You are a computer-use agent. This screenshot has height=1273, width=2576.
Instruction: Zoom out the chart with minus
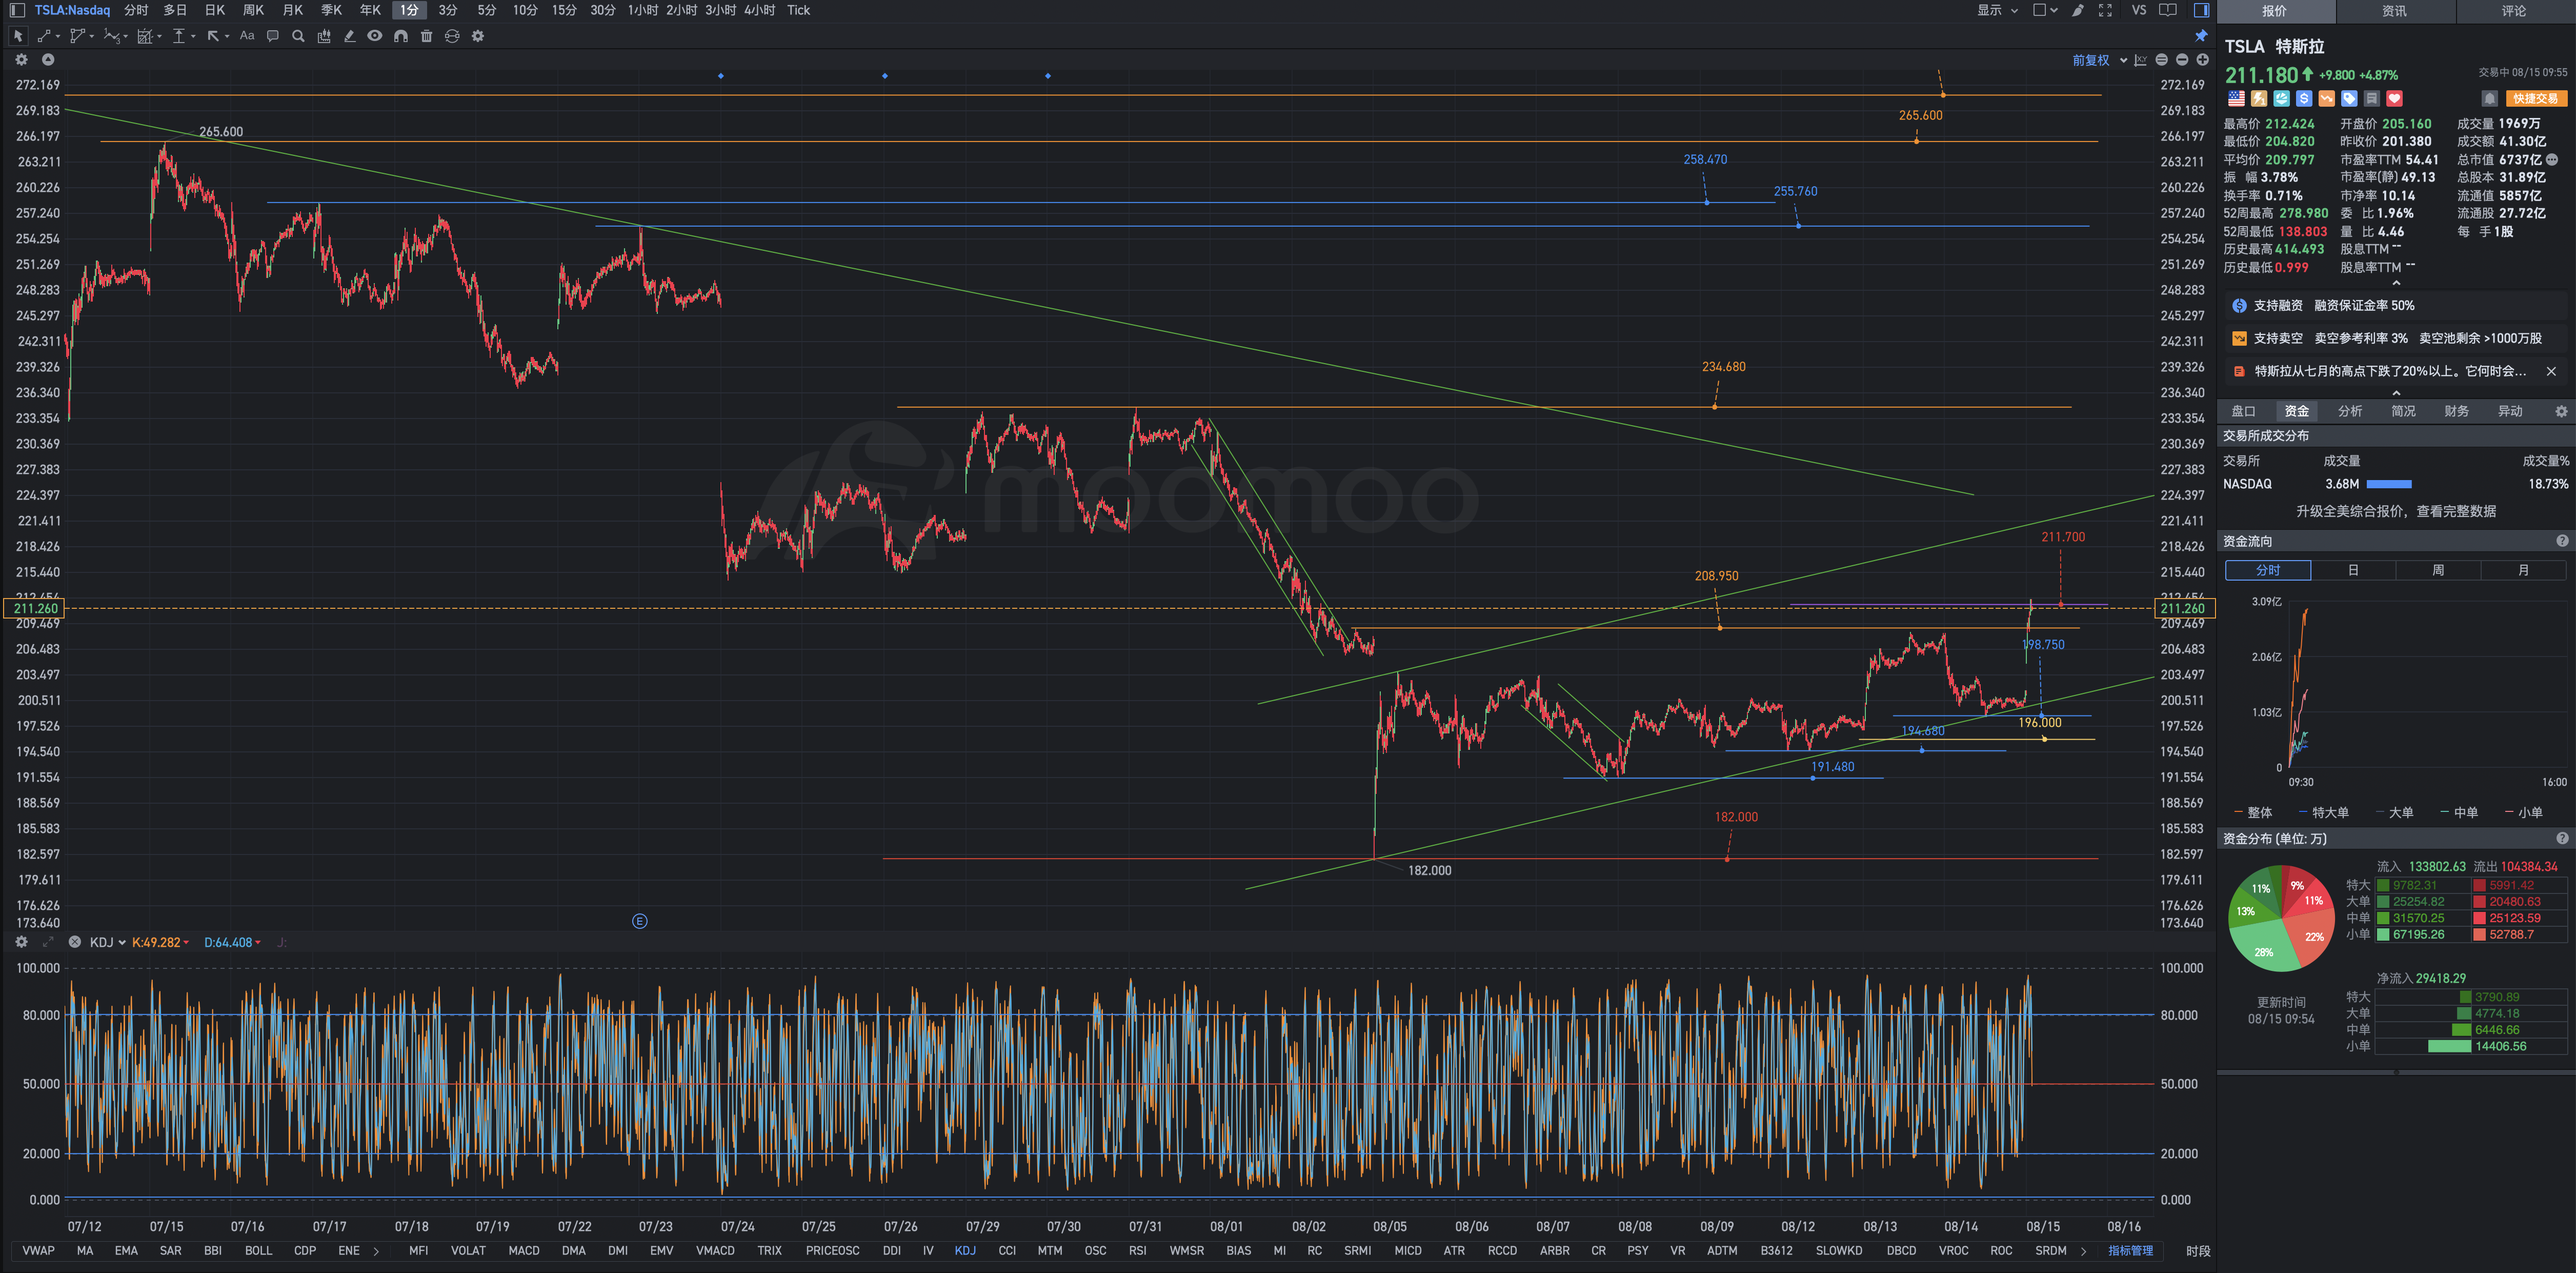click(x=2182, y=60)
